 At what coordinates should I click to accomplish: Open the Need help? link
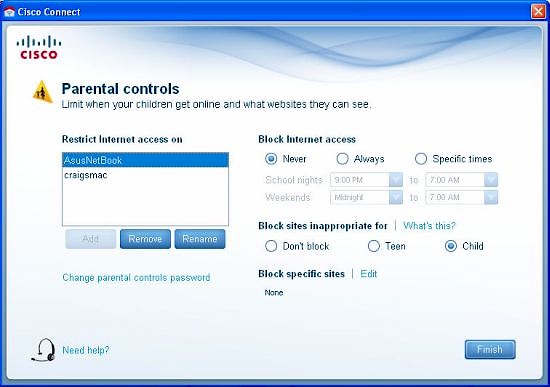86,350
